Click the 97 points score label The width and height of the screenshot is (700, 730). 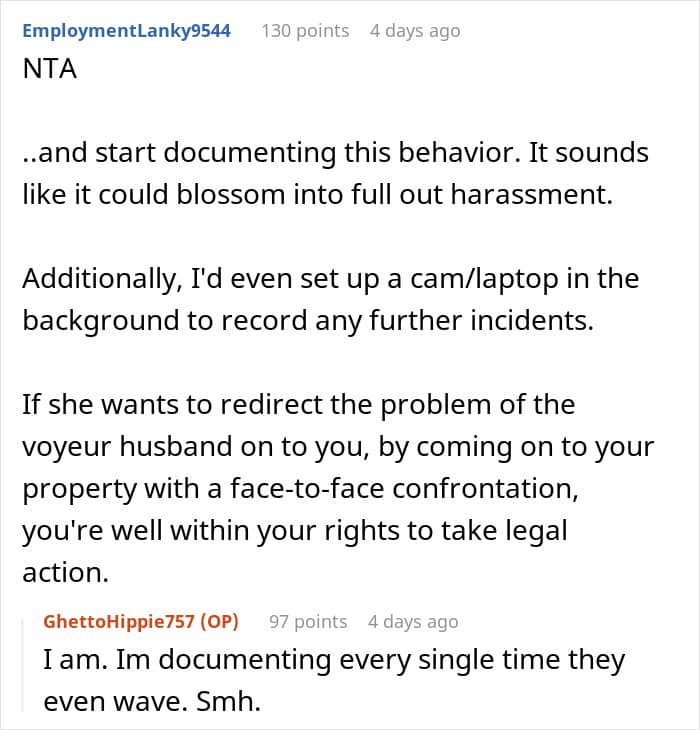pyautogui.click(x=308, y=622)
